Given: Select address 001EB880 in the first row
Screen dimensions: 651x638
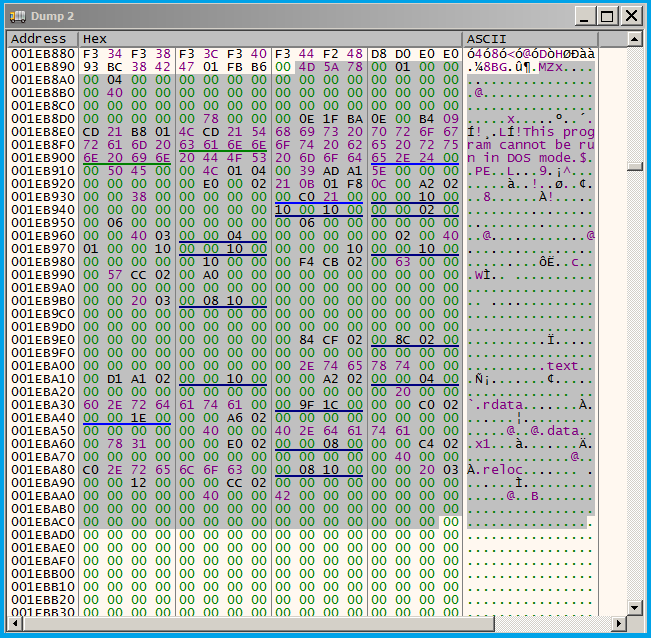Looking at the screenshot, I should coord(41,53).
